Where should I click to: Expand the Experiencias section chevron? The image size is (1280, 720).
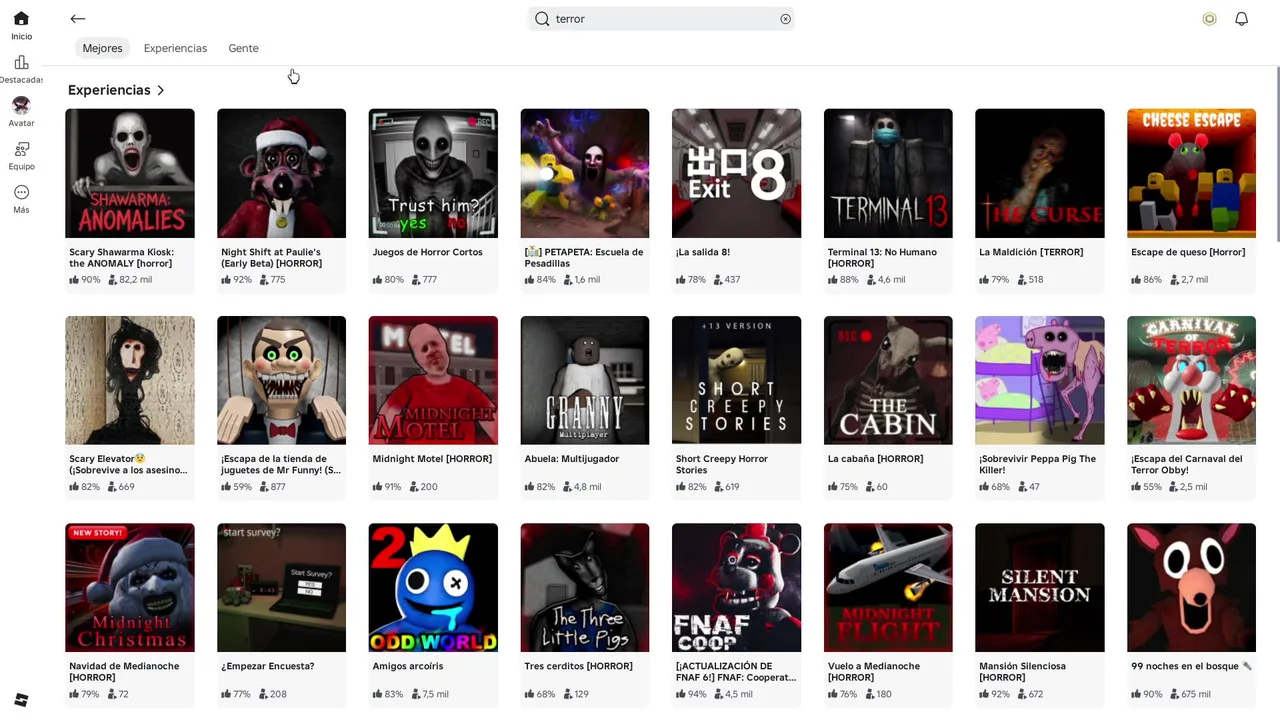click(160, 90)
